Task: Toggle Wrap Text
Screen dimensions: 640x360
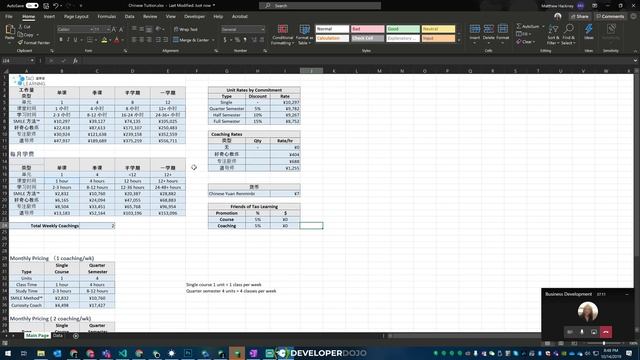Action: pos(186,29)
